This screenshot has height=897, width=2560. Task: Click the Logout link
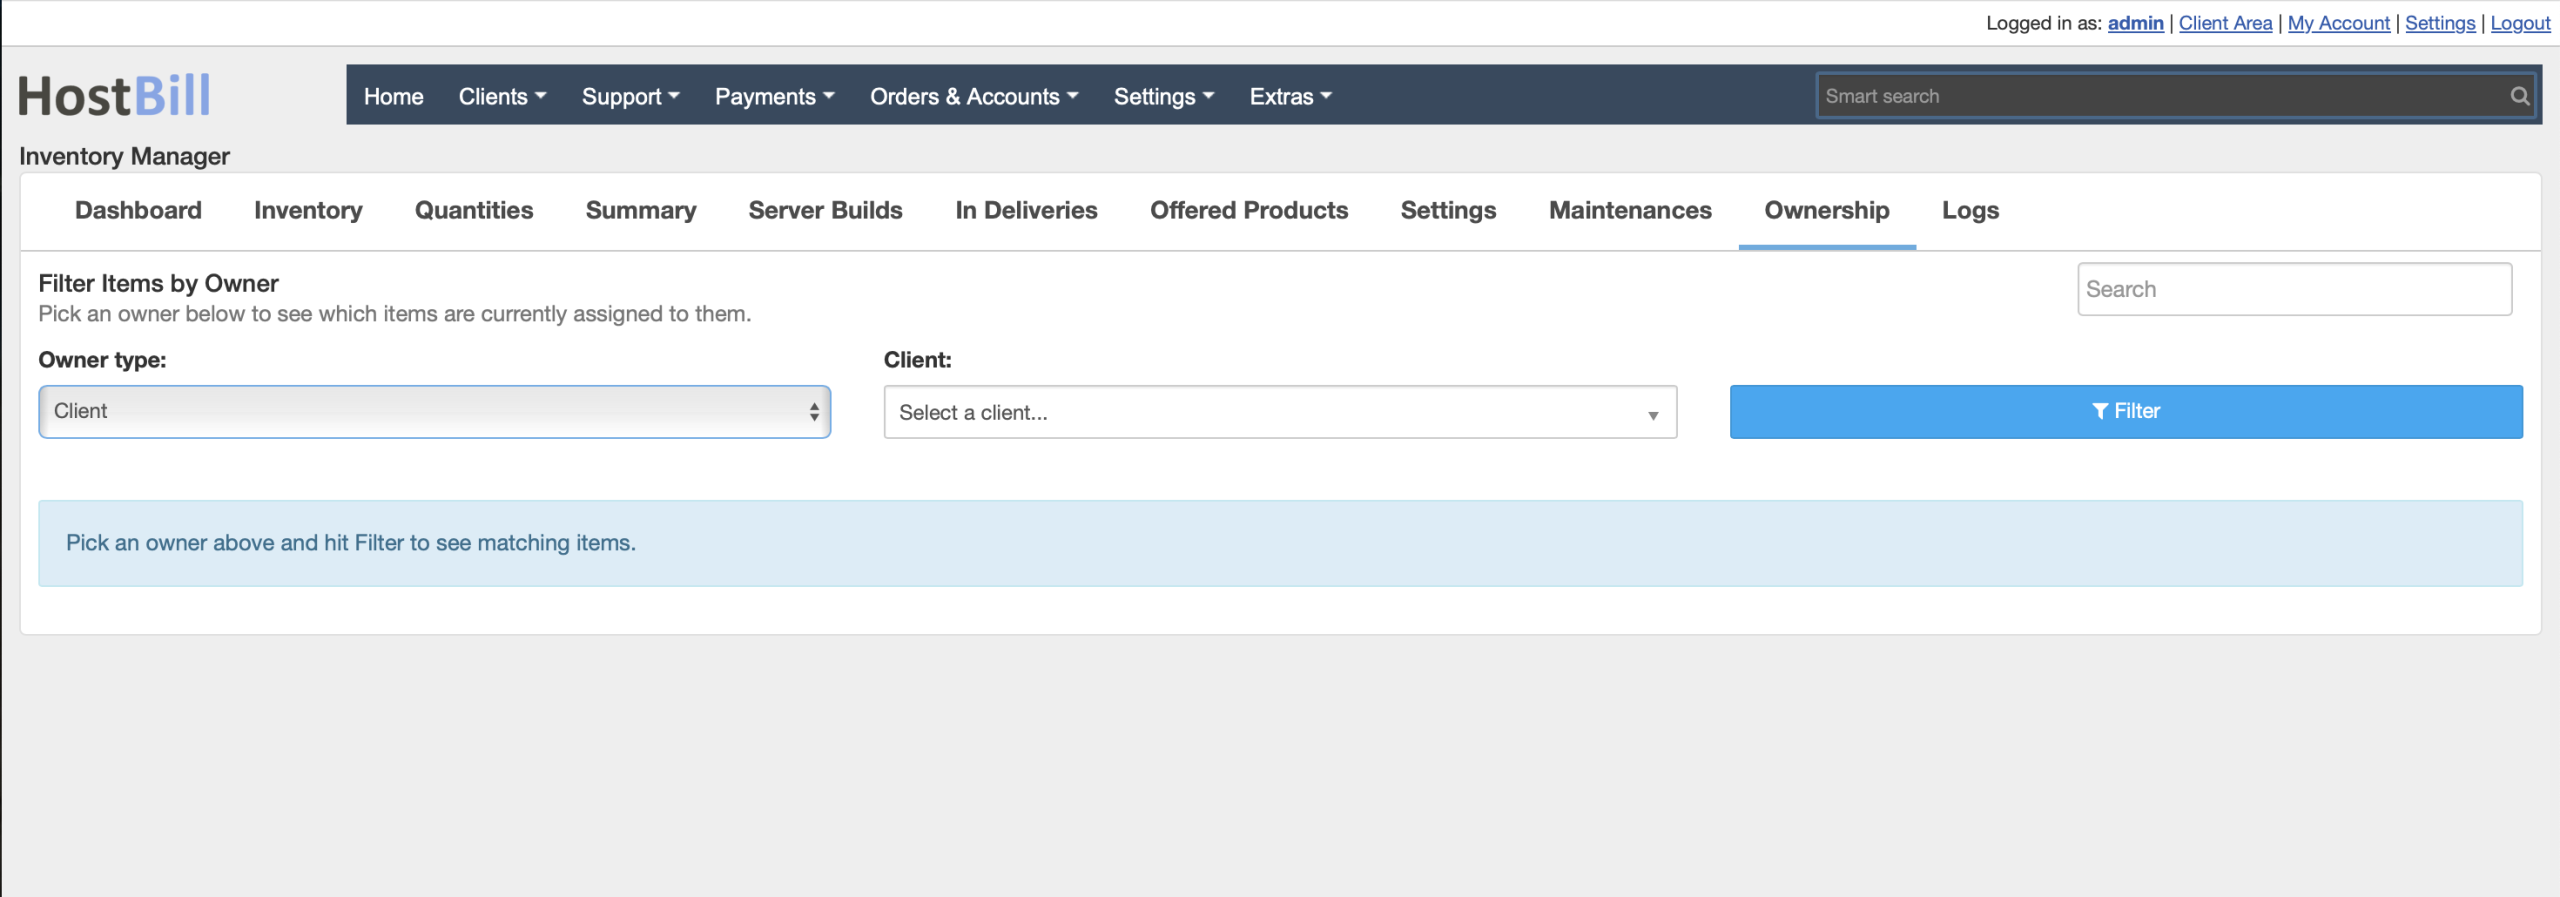tap(2520, 23)
